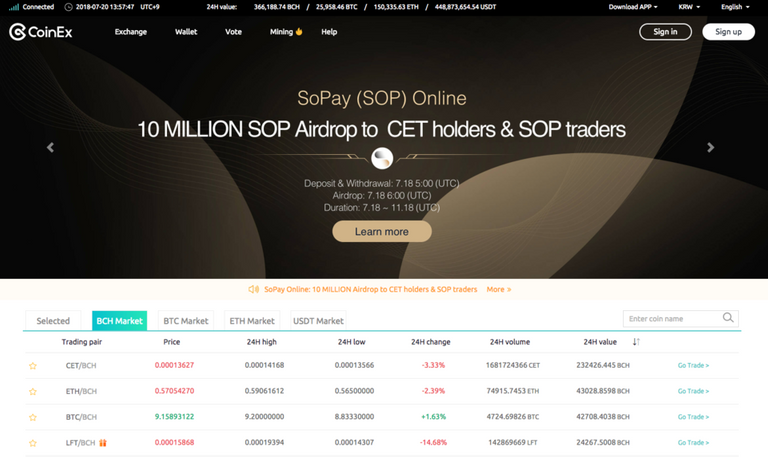Click the Trading pair column header

pyautogui.click(x=82, y=342)
